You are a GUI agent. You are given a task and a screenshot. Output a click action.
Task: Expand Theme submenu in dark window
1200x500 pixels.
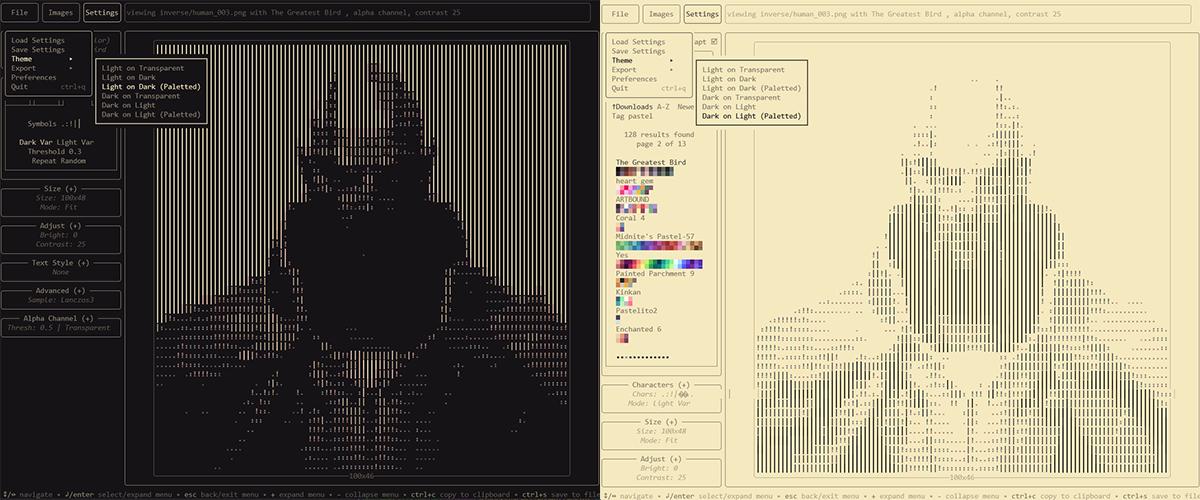click(x=41, y=59)
